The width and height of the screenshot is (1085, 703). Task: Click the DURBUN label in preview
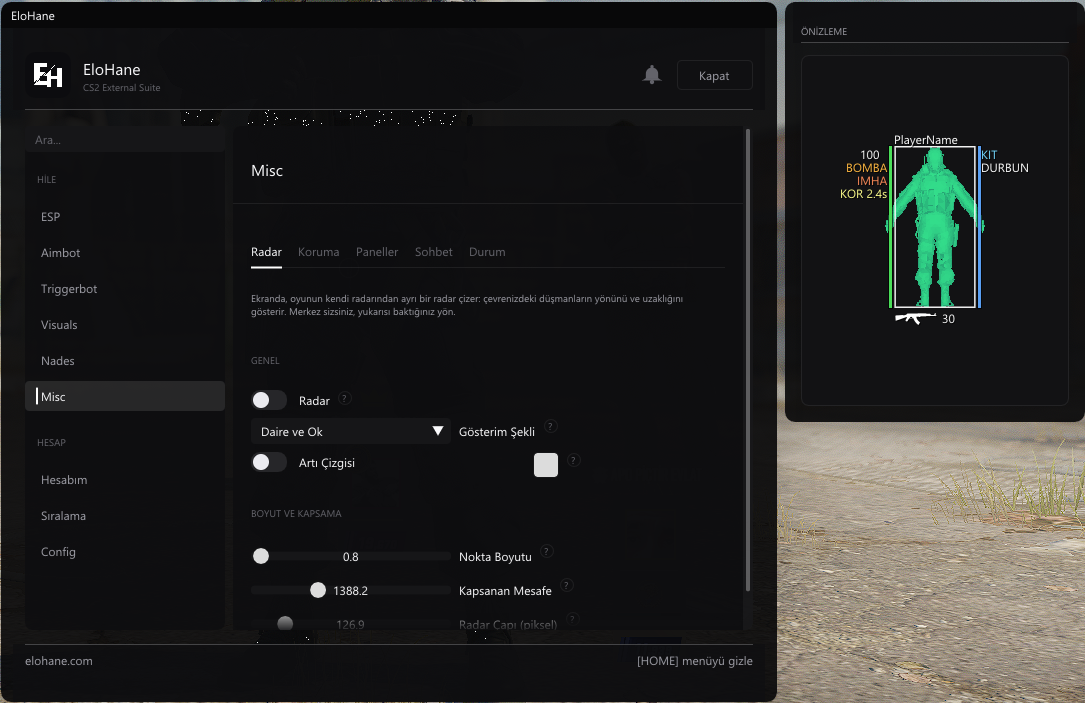(x=1005, y=167)
